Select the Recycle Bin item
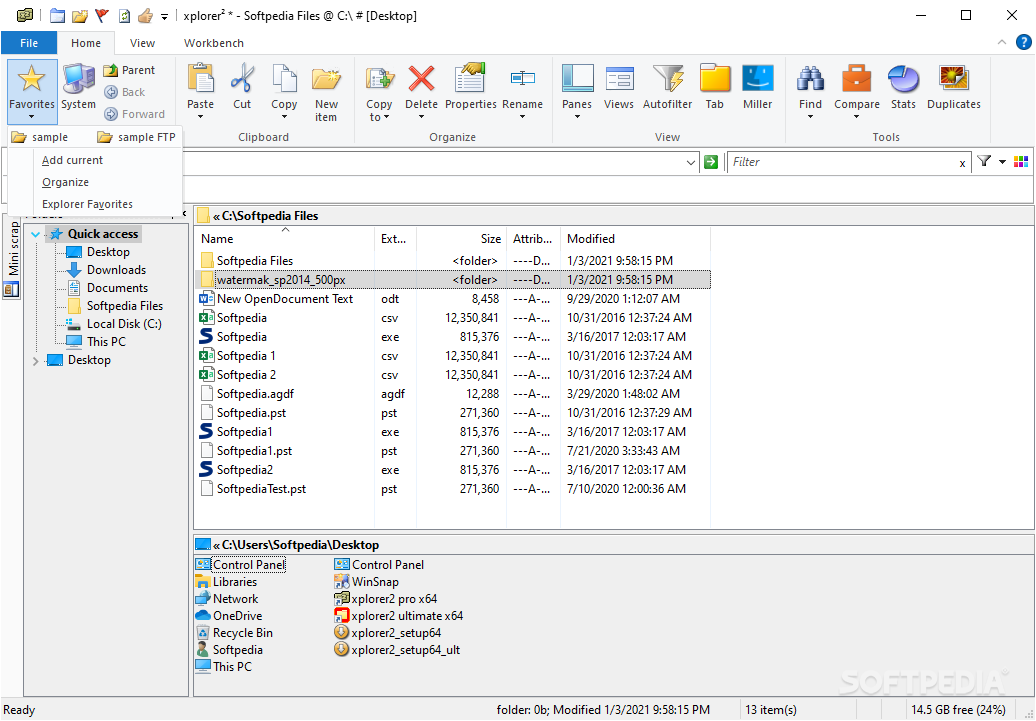 235,633
